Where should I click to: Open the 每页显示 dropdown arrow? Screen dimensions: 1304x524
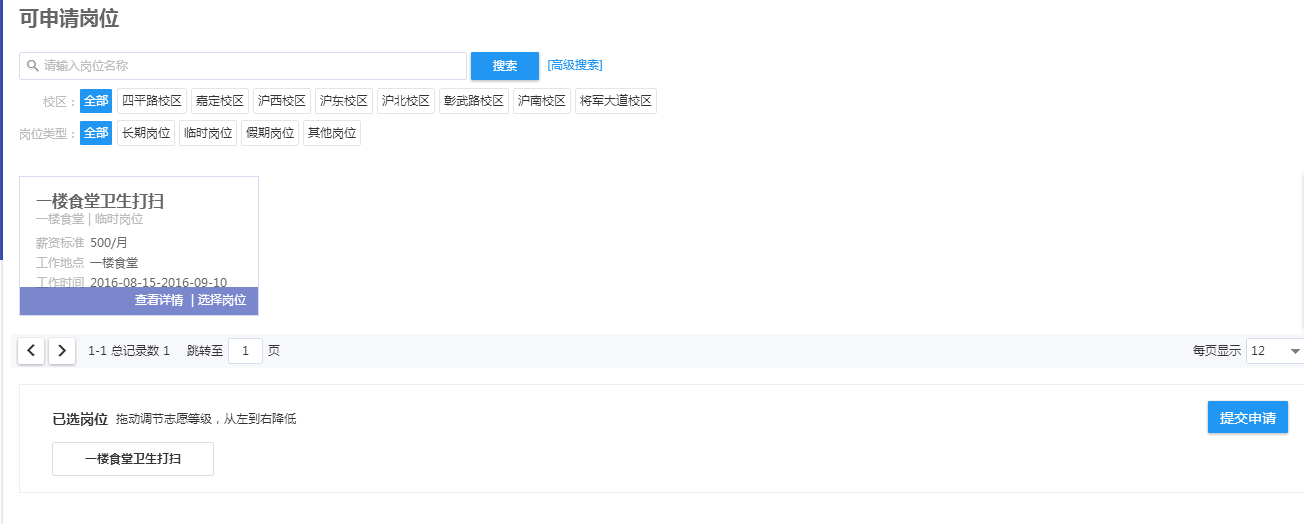click(1295, 351)
